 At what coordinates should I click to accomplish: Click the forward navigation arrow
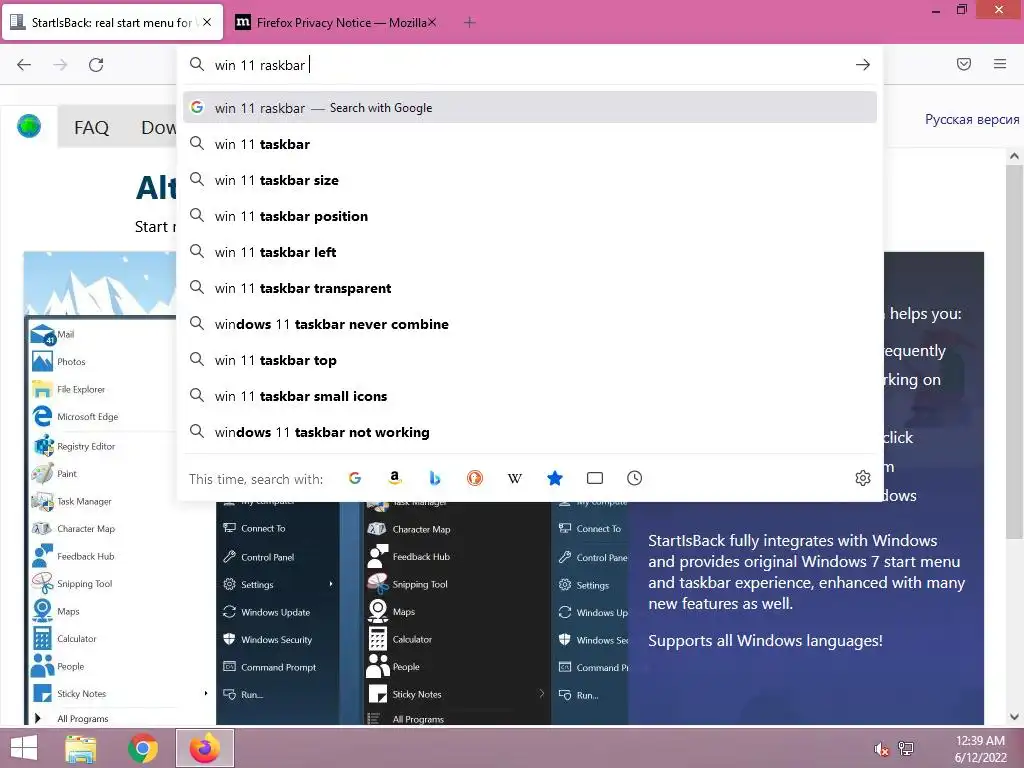(60, 65)
